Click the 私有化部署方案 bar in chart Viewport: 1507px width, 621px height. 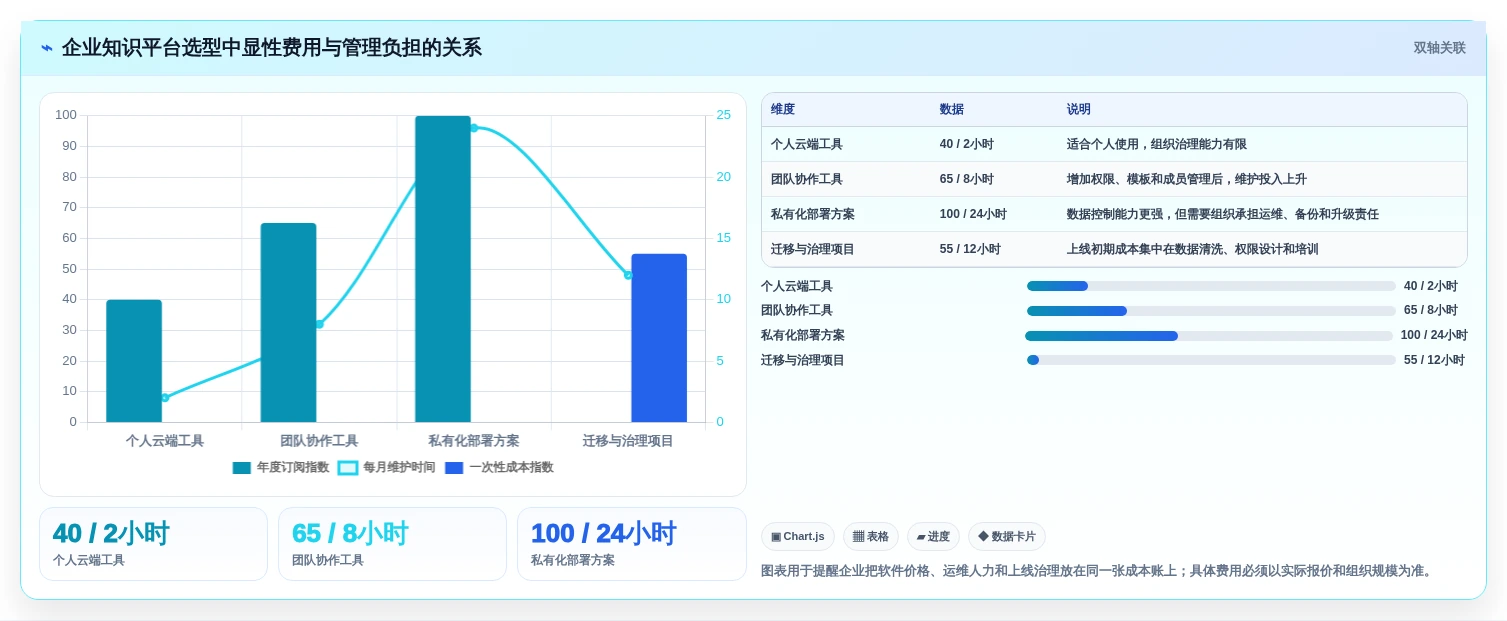pyautogui.click(x=443, y=269)
